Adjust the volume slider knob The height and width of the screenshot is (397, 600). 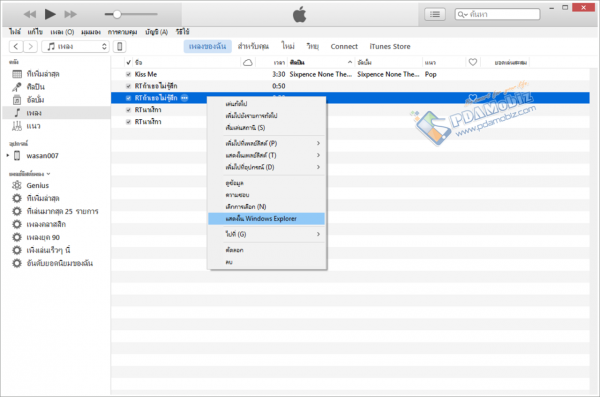point(117,14)
